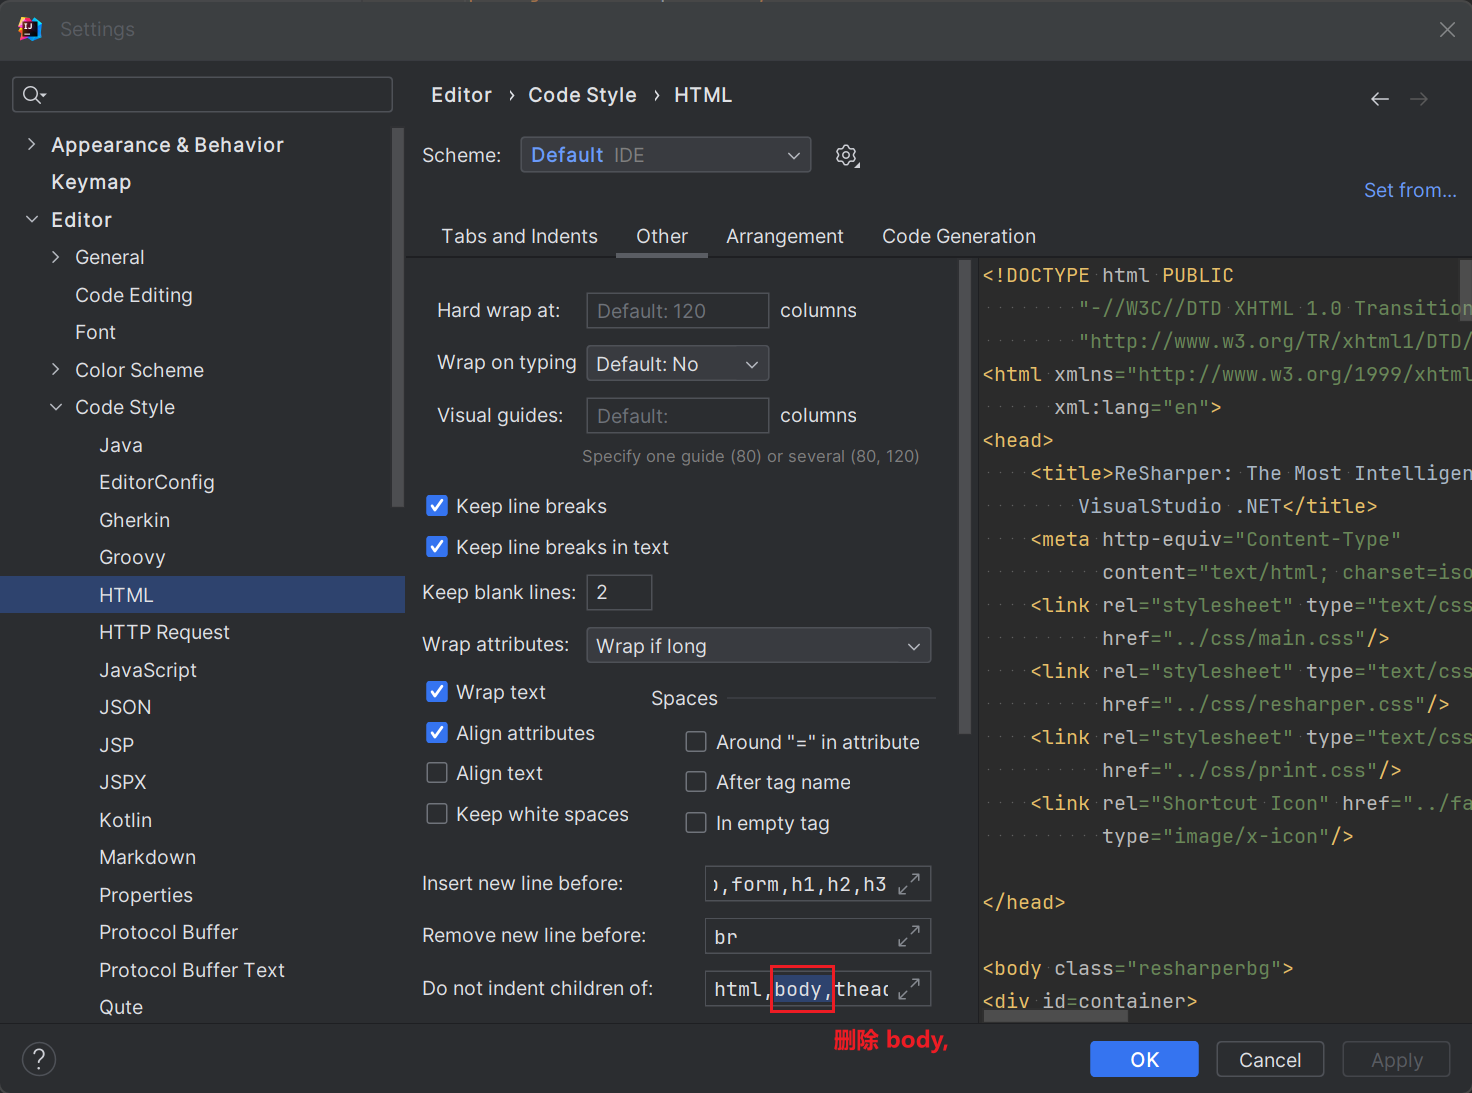Select Markdown code style
Screen dimensions: 1472x1093
coord(147,857)
